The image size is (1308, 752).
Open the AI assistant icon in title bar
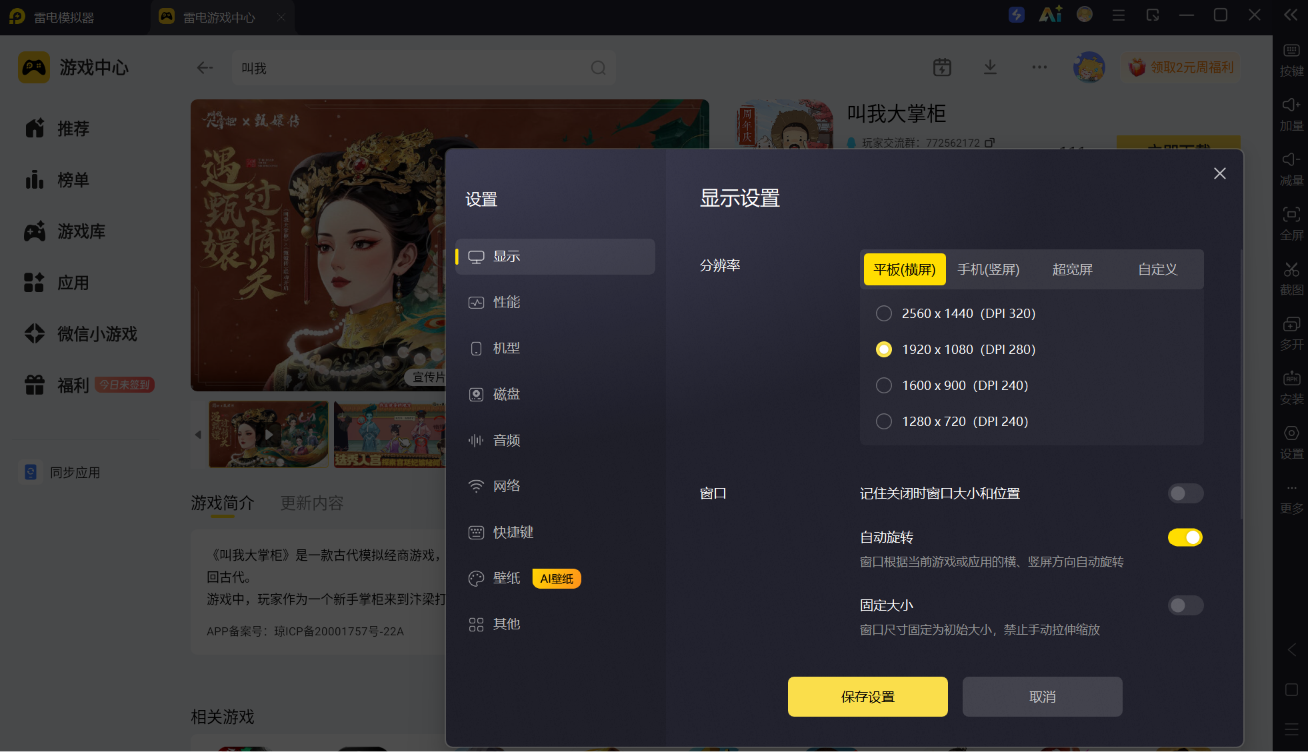point(1050,15)
